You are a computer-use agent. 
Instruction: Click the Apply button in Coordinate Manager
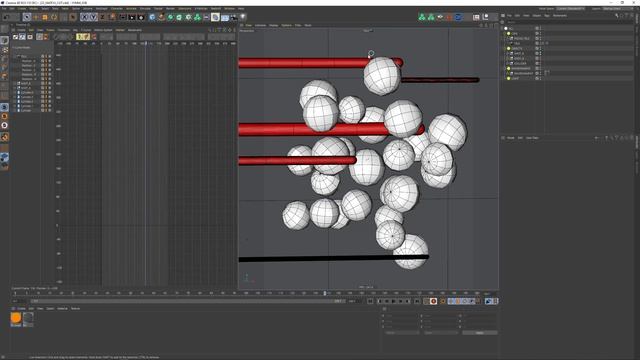pyautogui.click(x=480, y=333)
